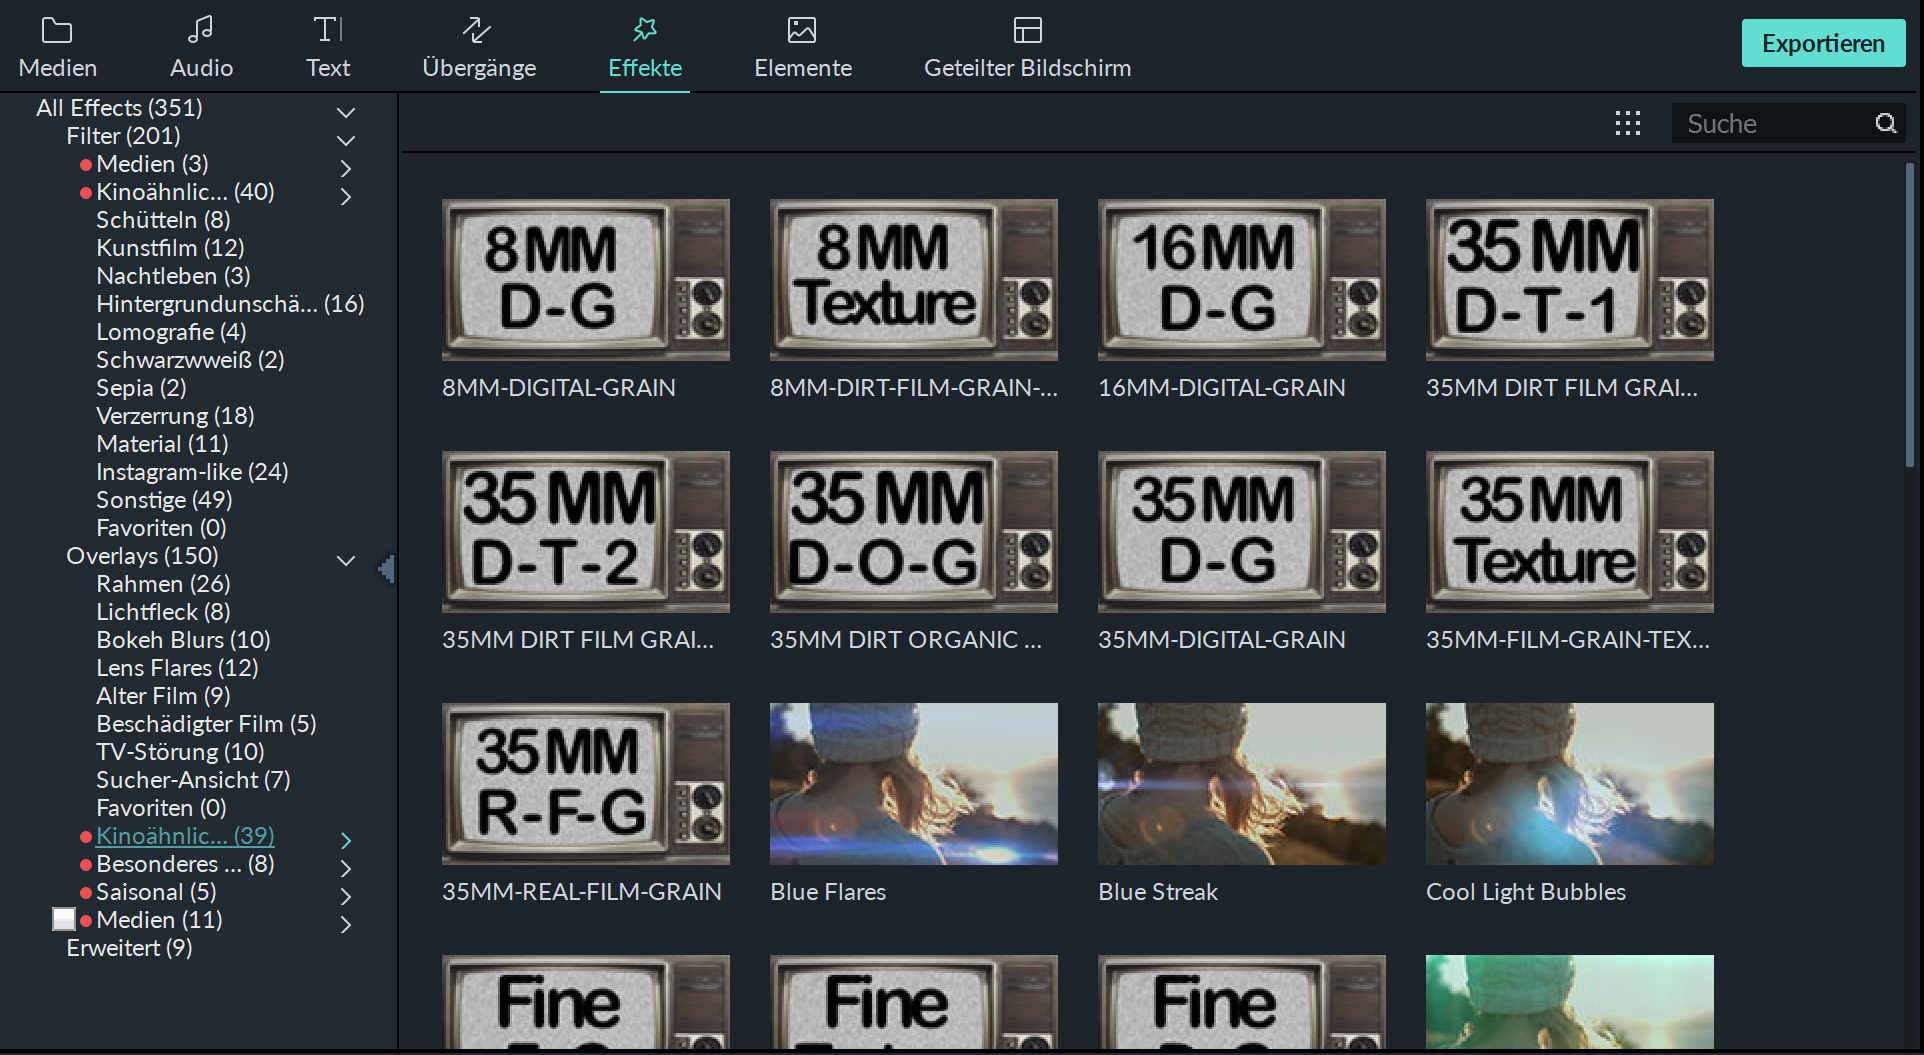Switch to the Übergänge tab label
This screenshot has height=1055, width=1924.
pyautogui.click(x=479, y=68)
